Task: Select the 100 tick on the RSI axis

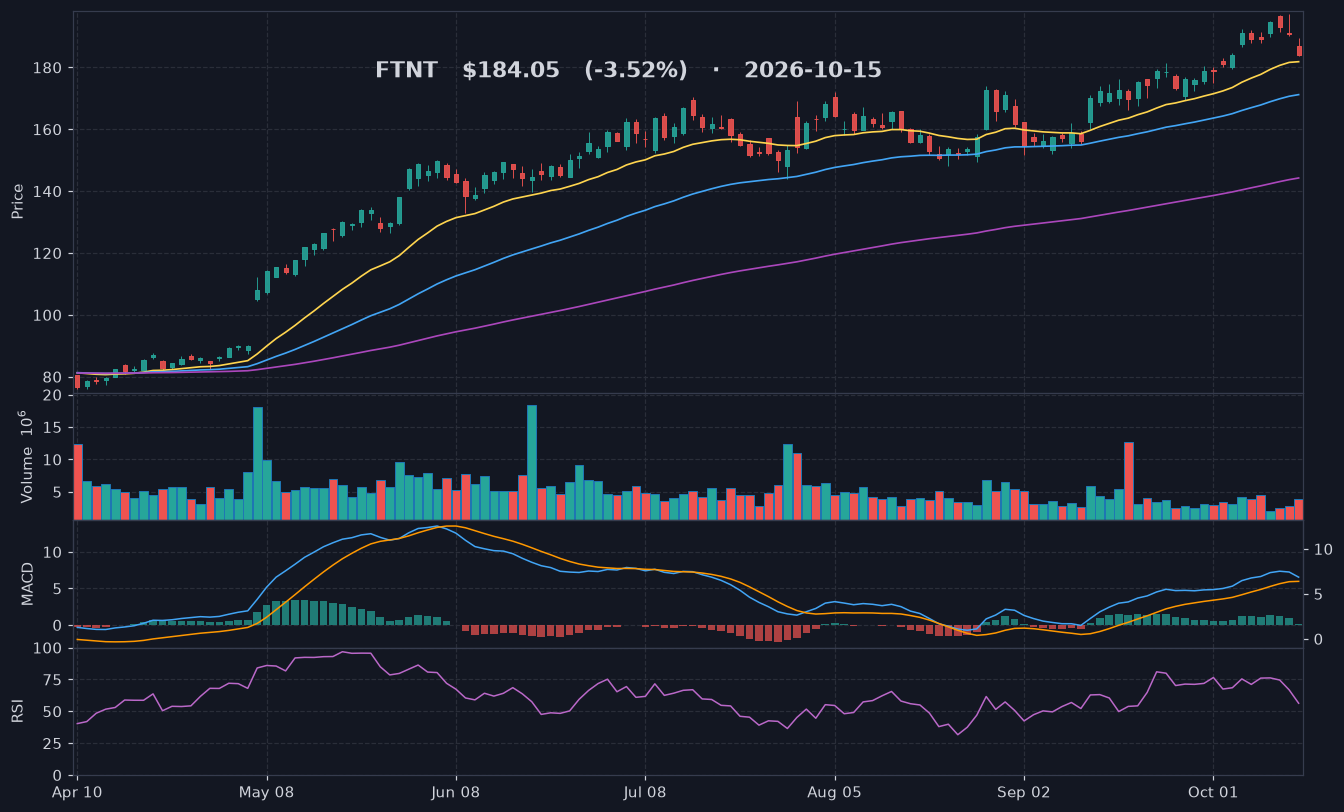Action: point(50,649)
